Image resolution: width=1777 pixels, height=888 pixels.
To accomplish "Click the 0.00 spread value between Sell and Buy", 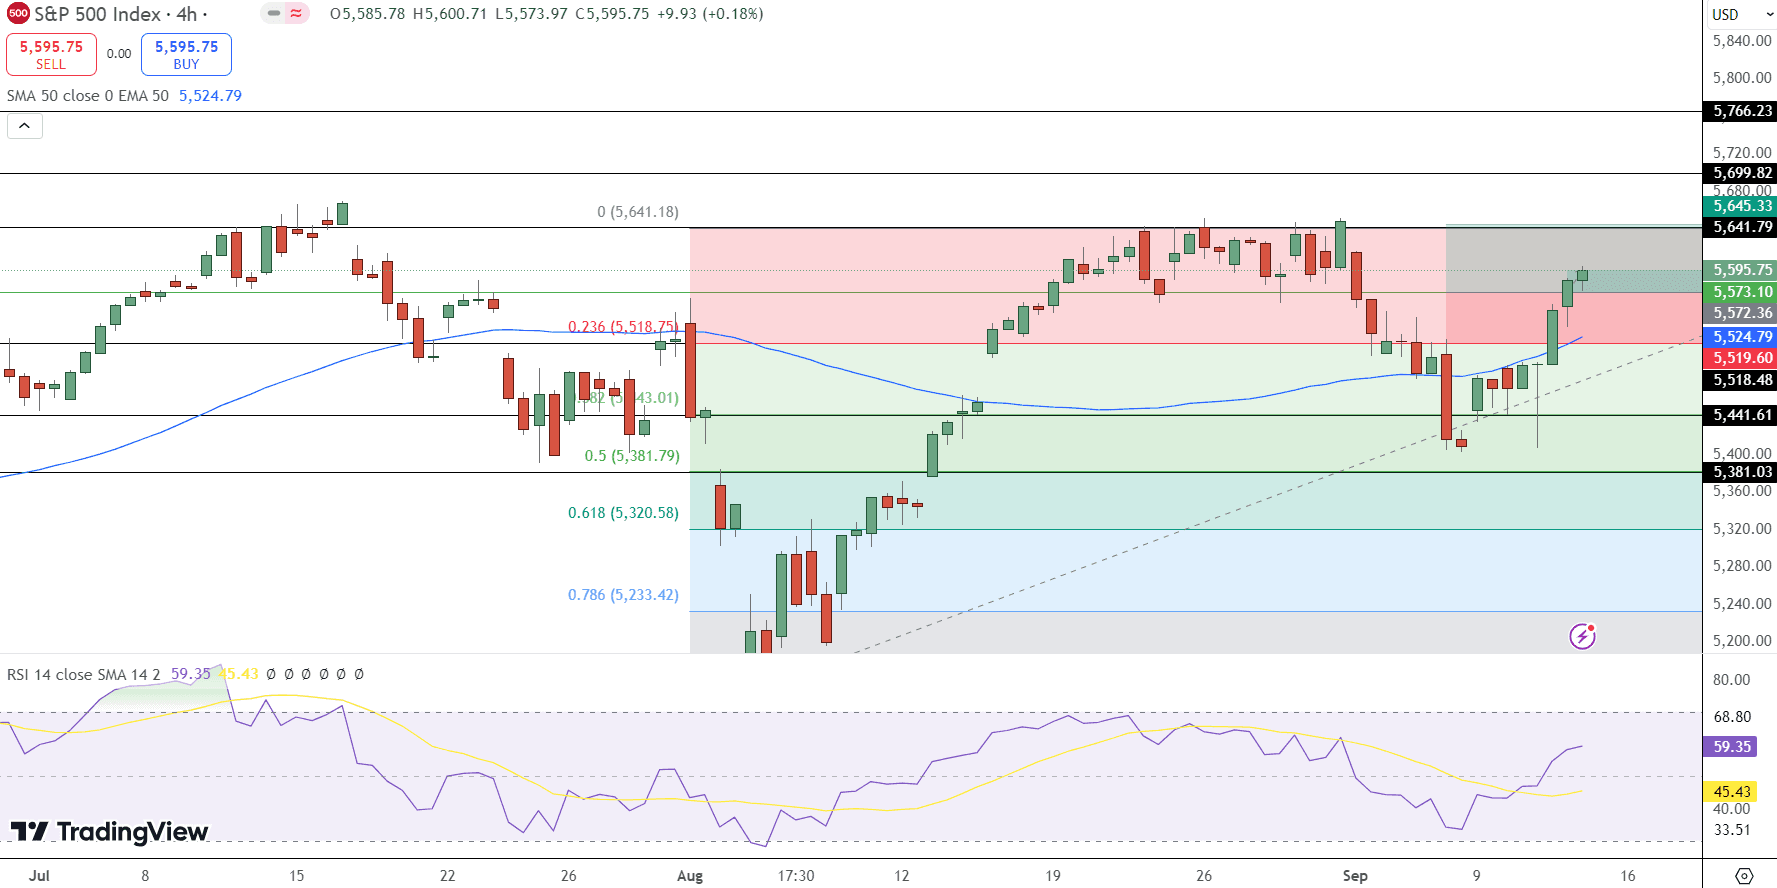I will [119, 54].
